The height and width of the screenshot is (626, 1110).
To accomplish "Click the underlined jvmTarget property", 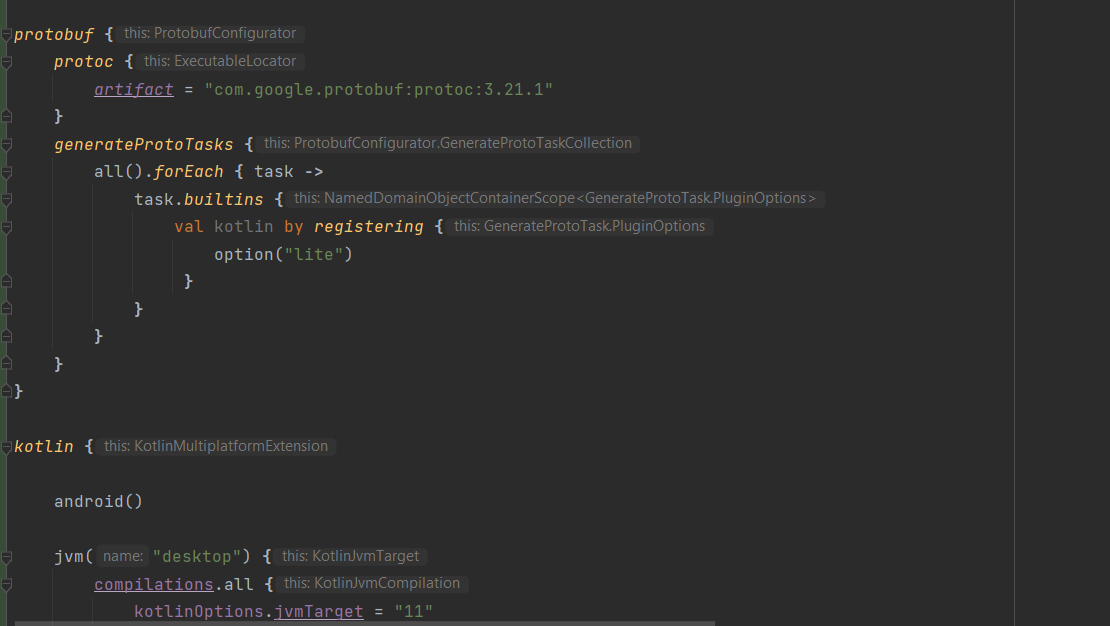I will point(318,611).
